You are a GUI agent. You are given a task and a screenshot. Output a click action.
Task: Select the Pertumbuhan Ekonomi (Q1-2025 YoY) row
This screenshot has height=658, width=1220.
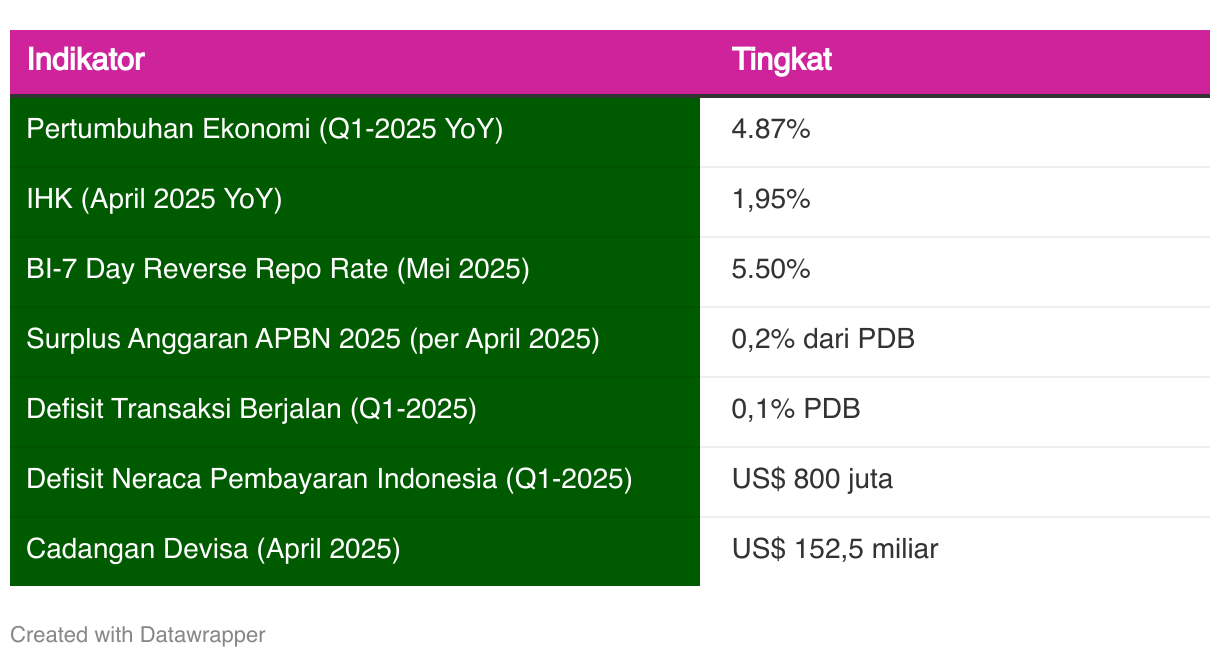610,131
